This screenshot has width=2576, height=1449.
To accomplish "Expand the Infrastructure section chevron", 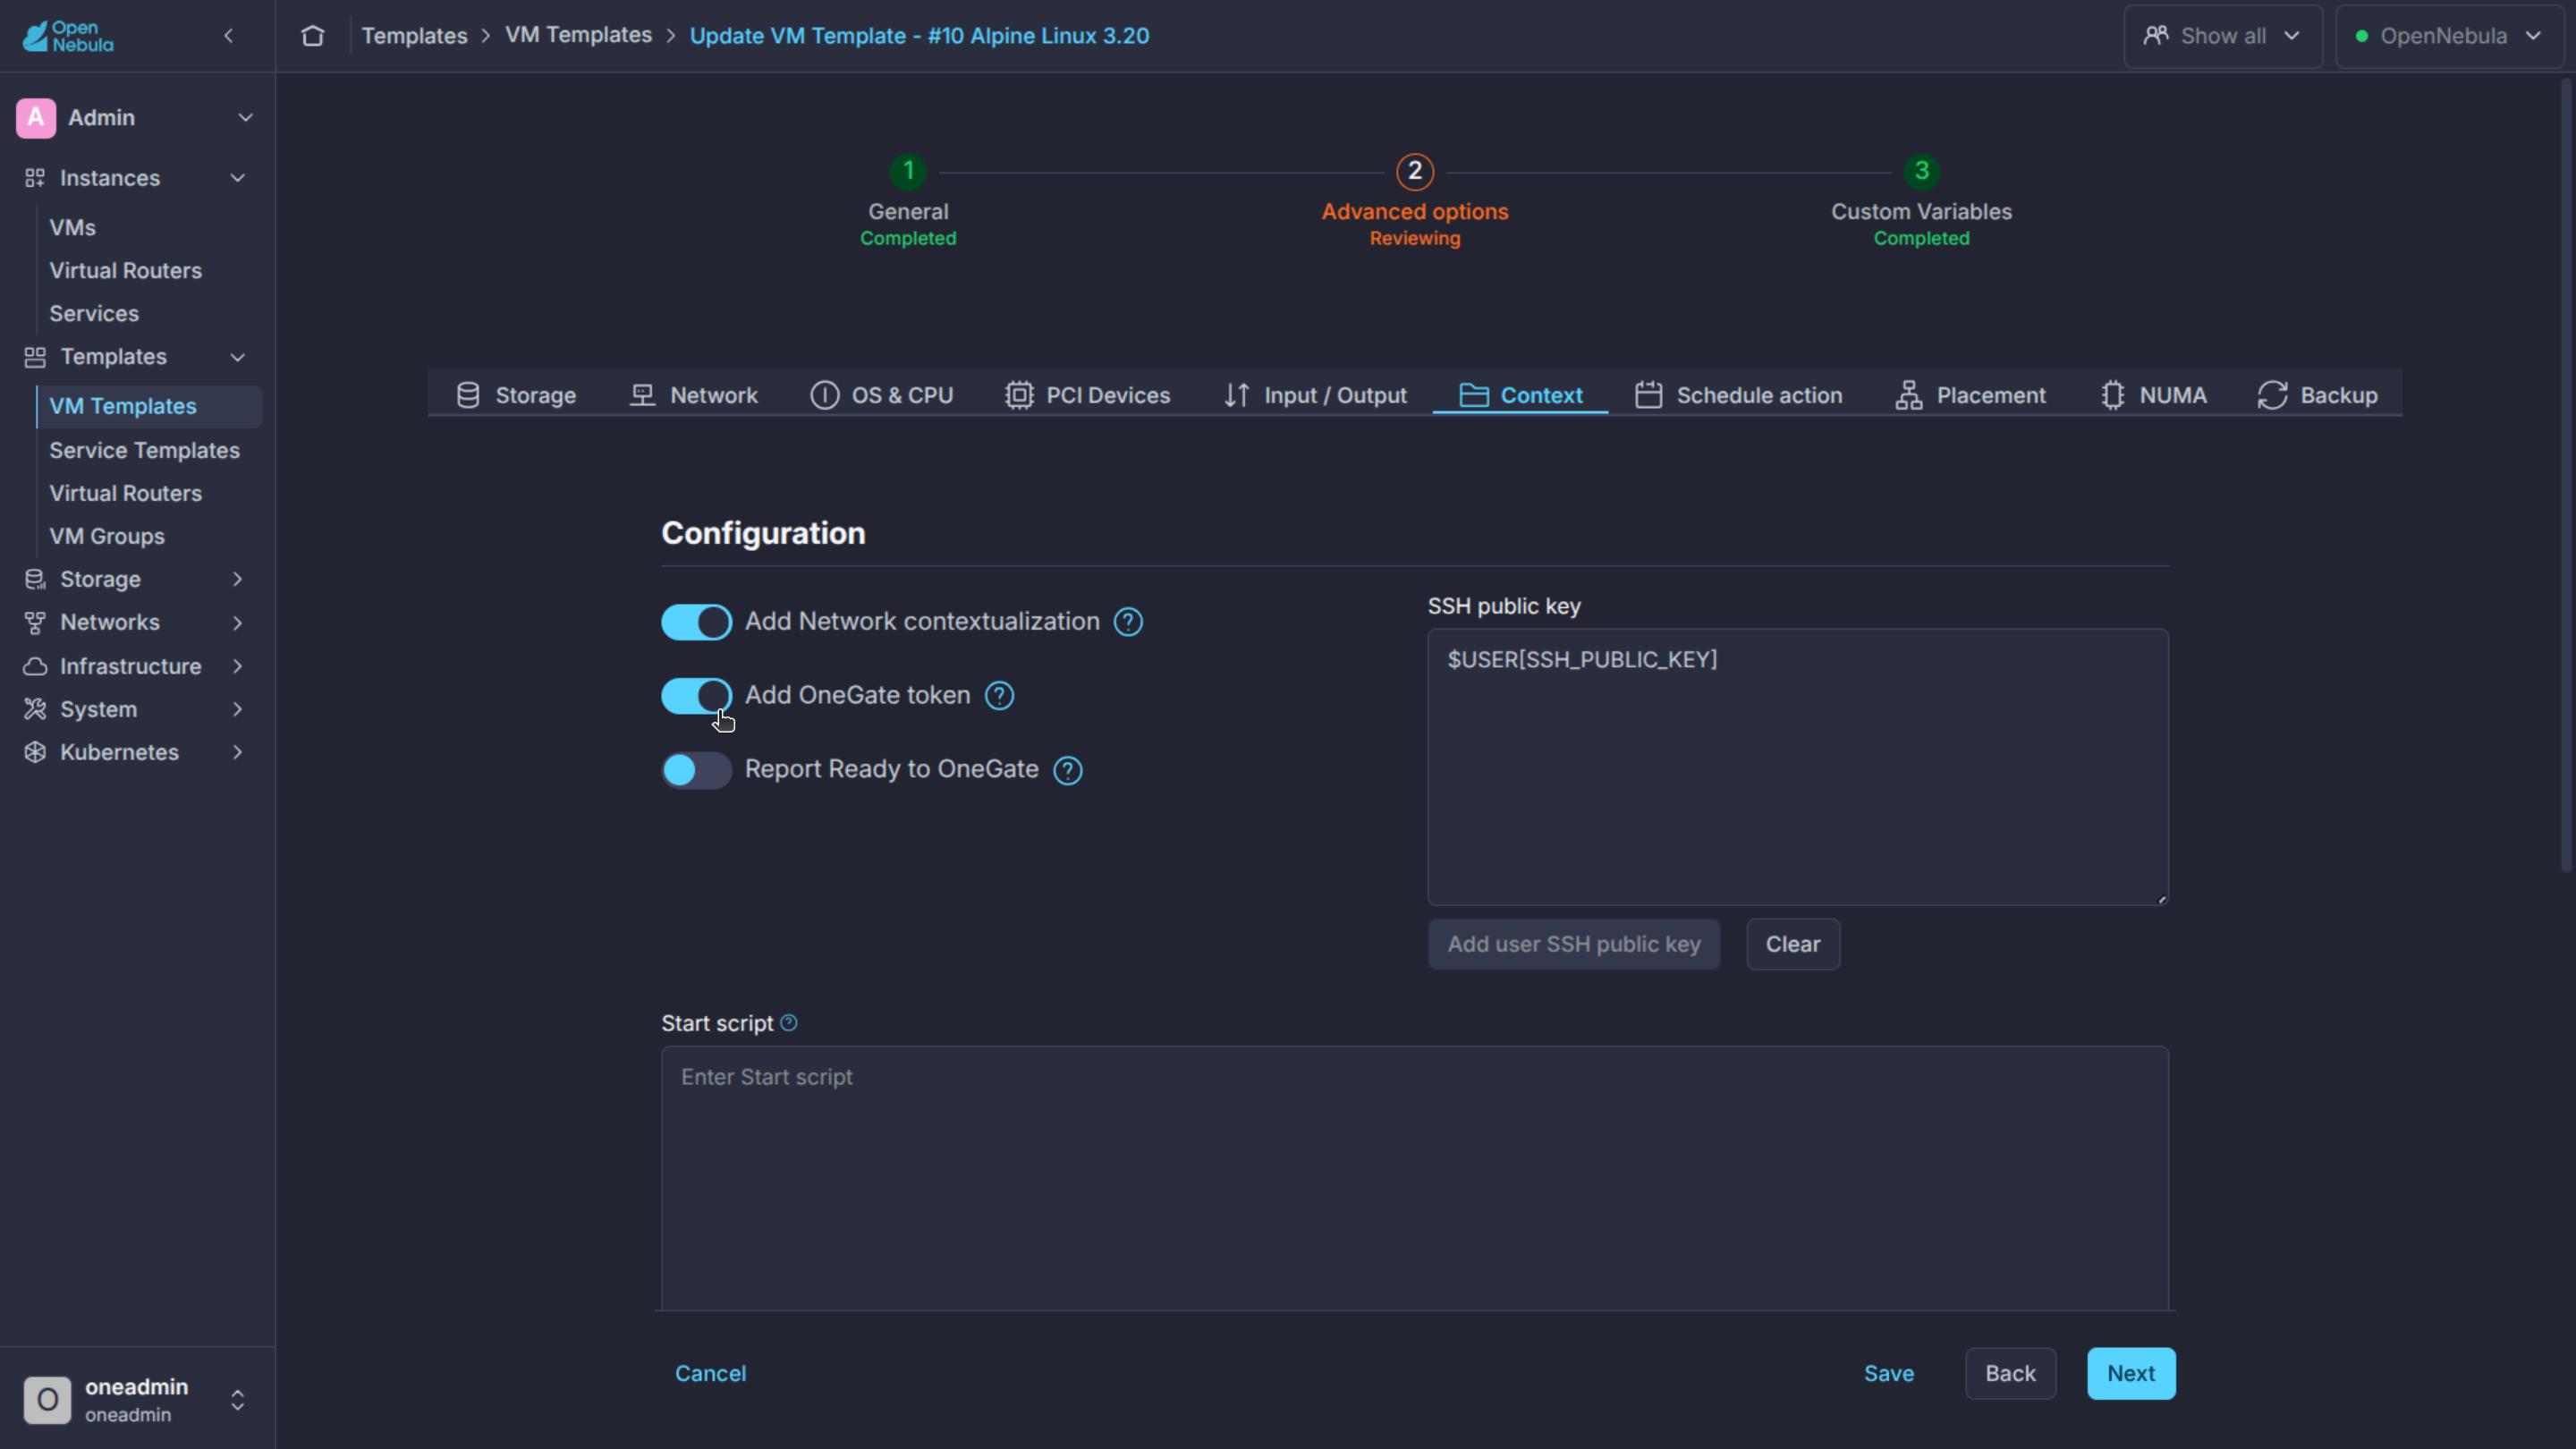I will tap(238, 666).
